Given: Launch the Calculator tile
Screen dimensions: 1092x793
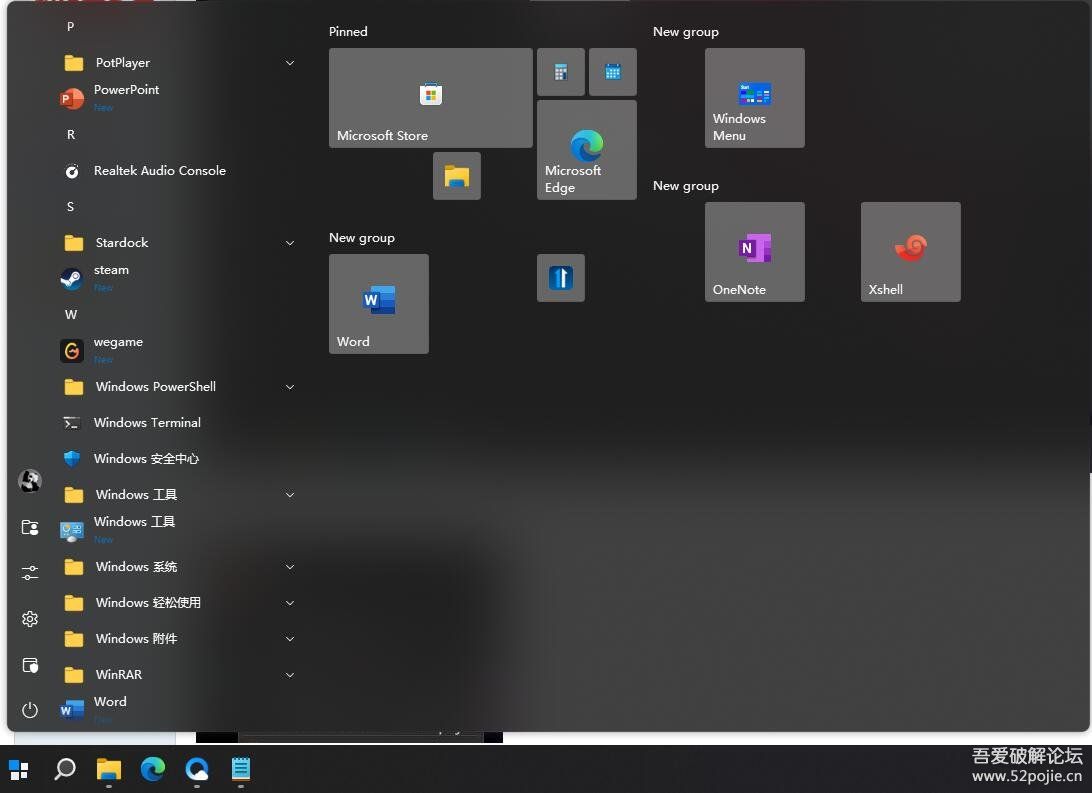Looking at the screenshot, I should 561,72.
